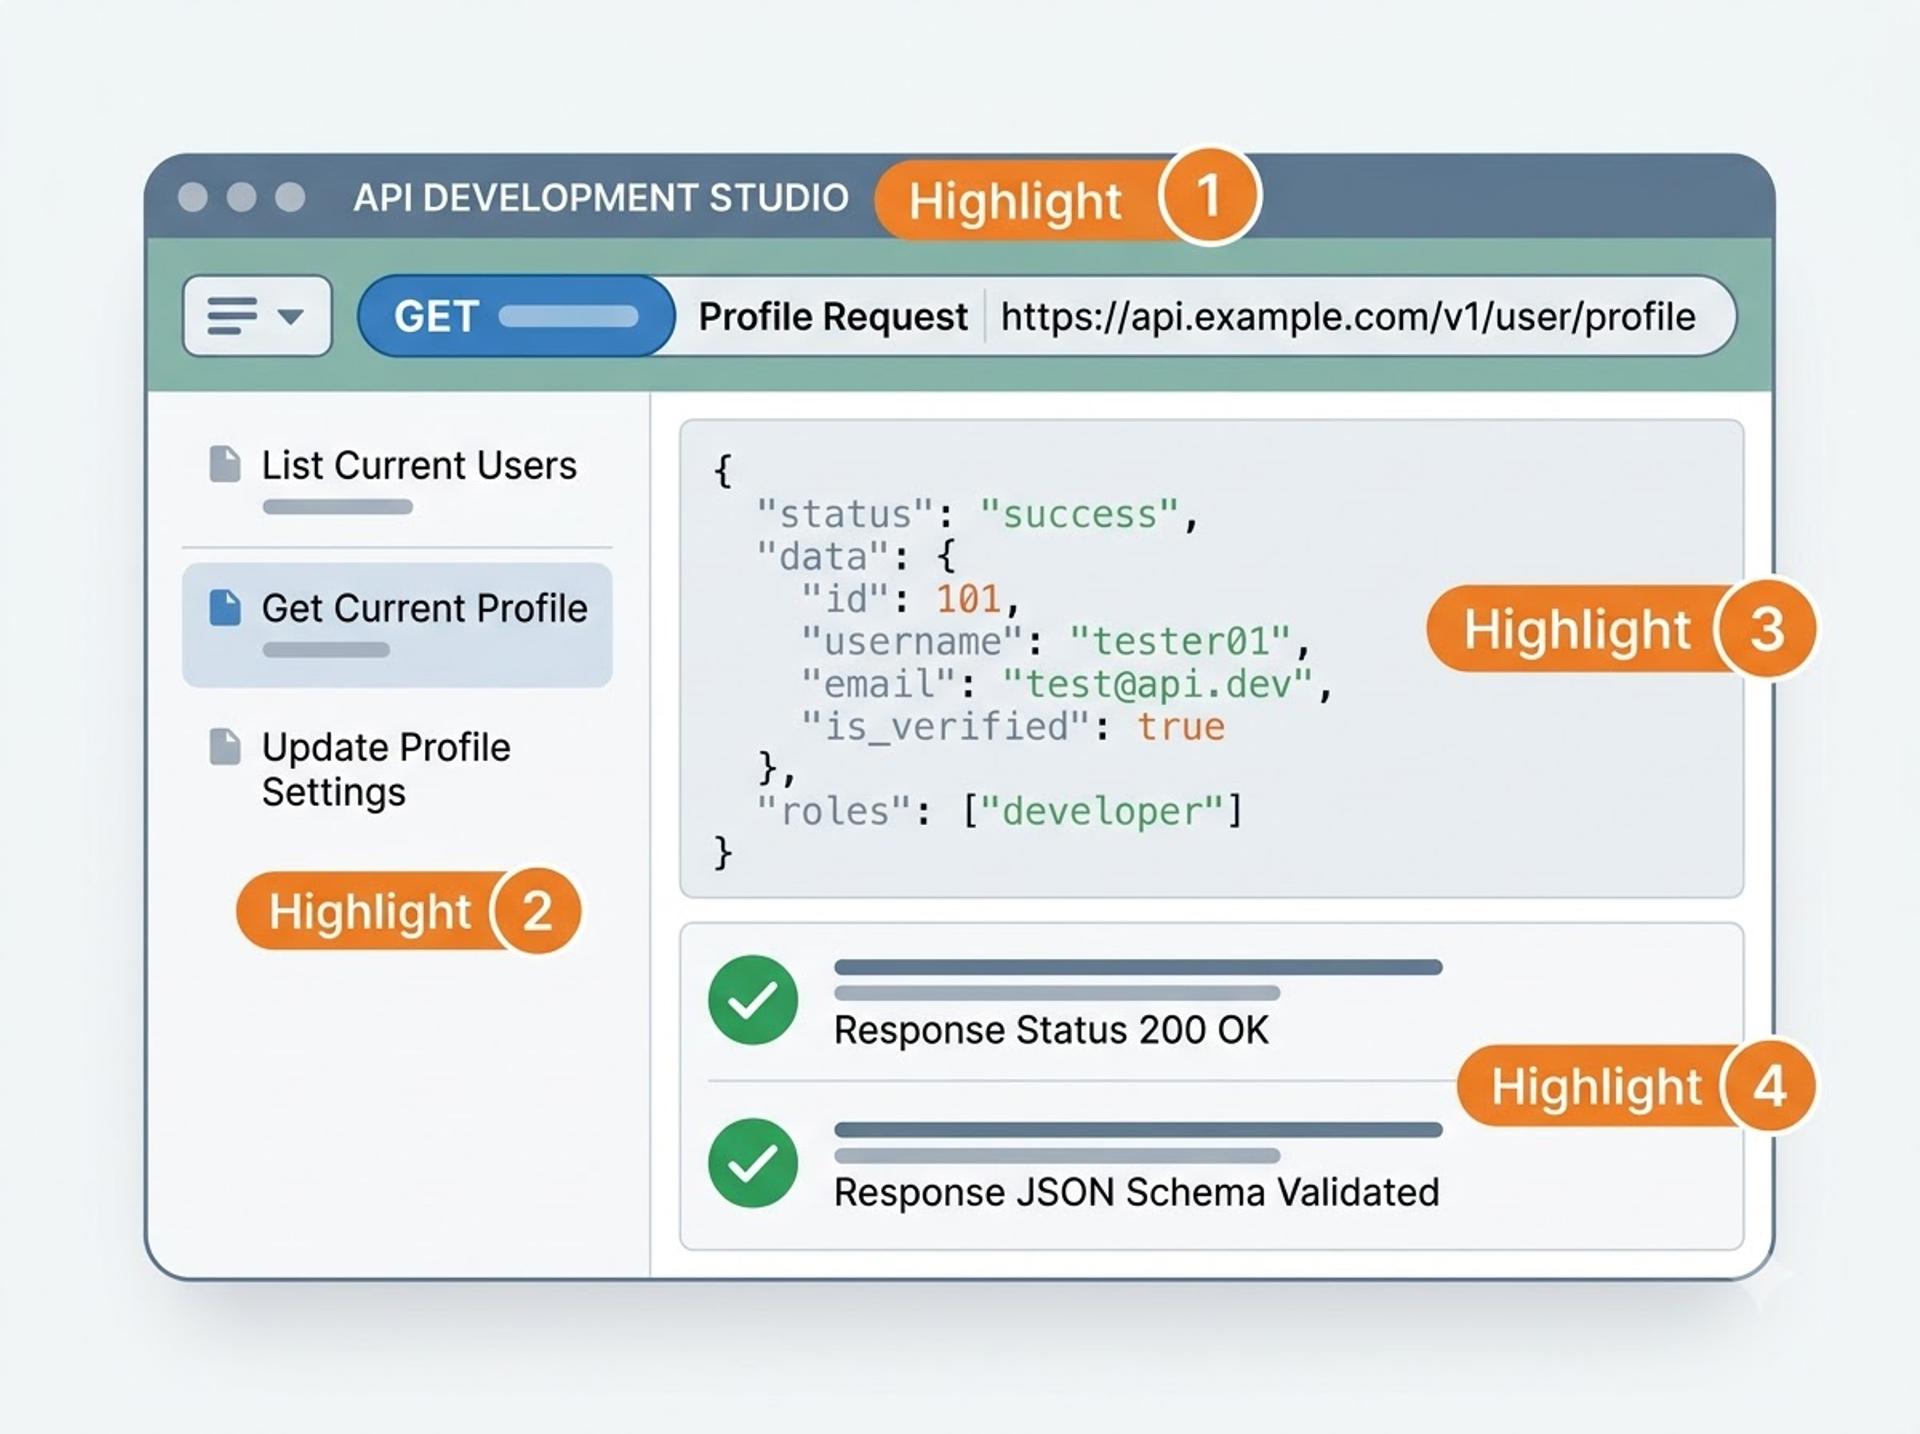1920x1434 pixels.
Task: Select the GET method selector
Action: (x=516, y=316)
